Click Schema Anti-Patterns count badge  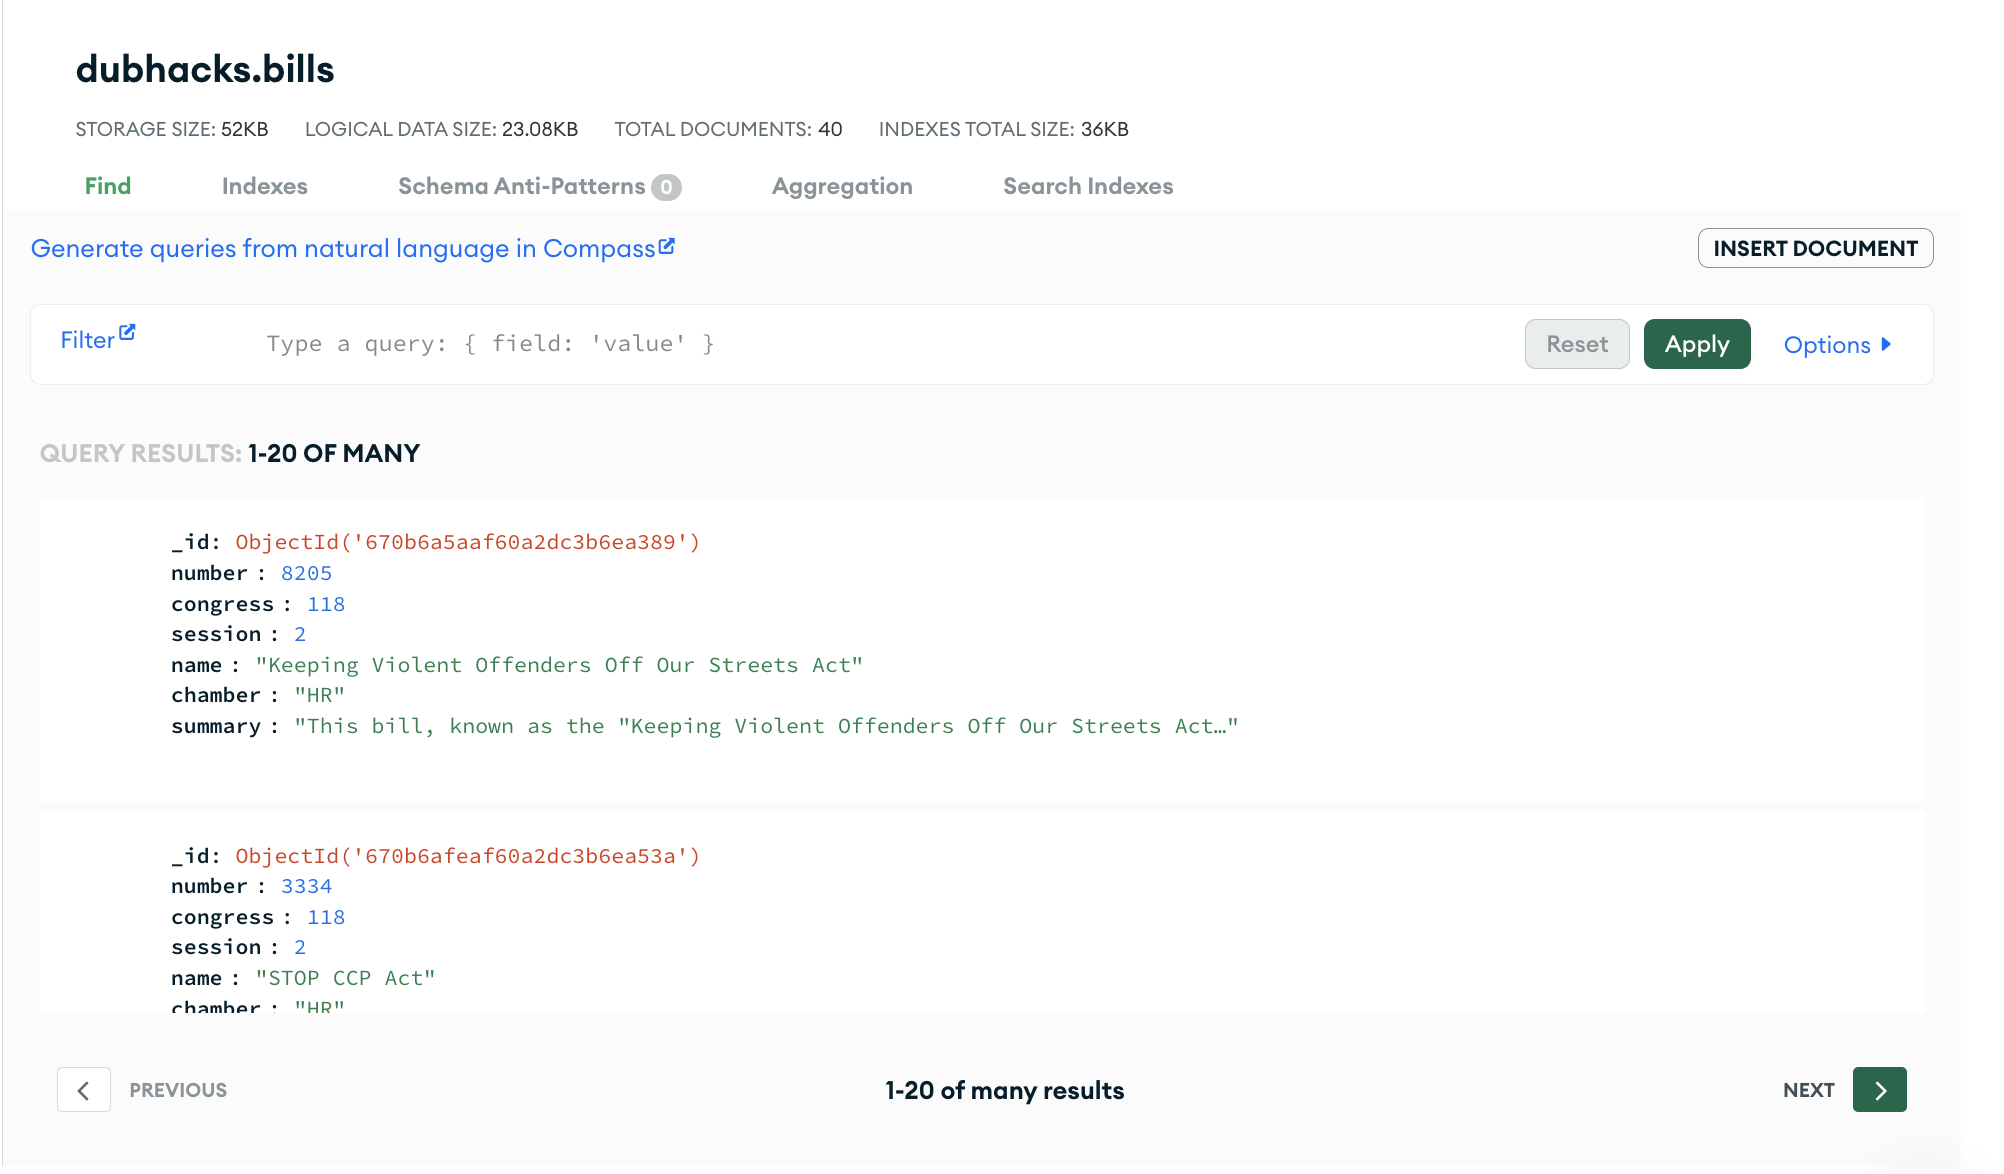[666, 187]
